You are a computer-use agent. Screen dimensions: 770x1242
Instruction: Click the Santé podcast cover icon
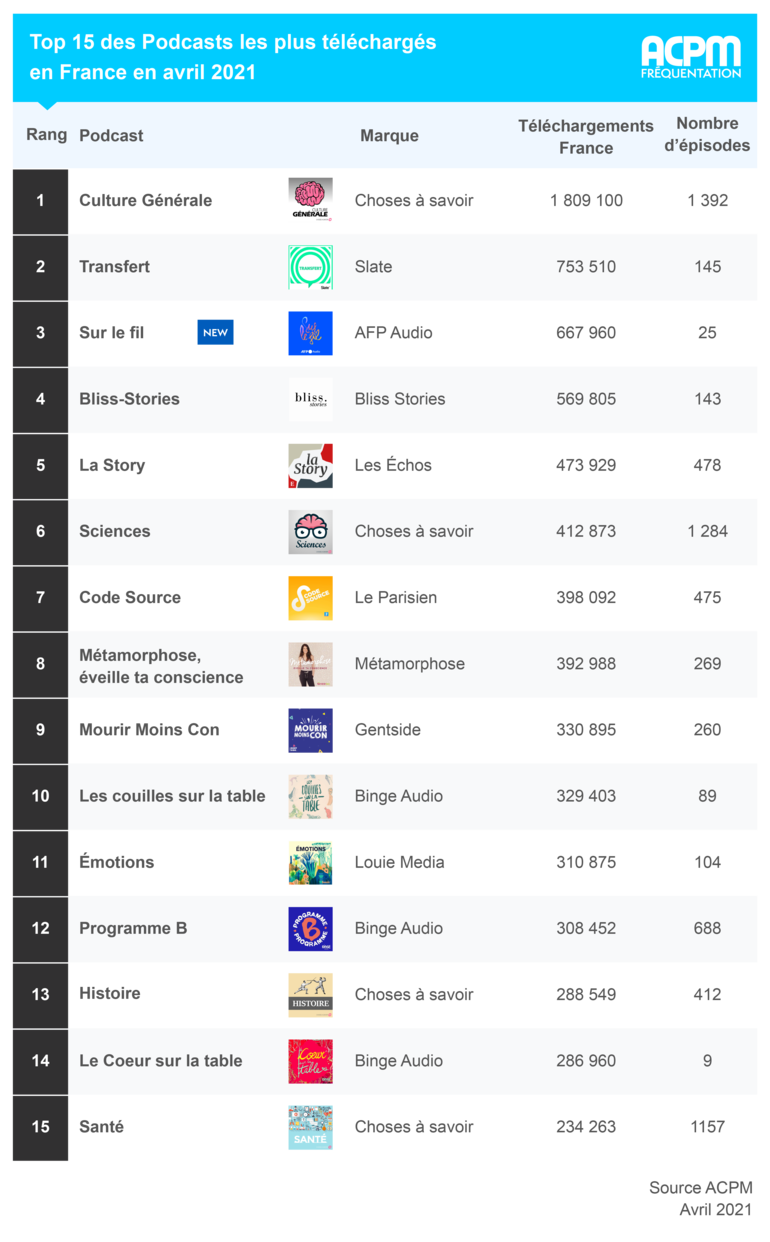point(310,1127)
